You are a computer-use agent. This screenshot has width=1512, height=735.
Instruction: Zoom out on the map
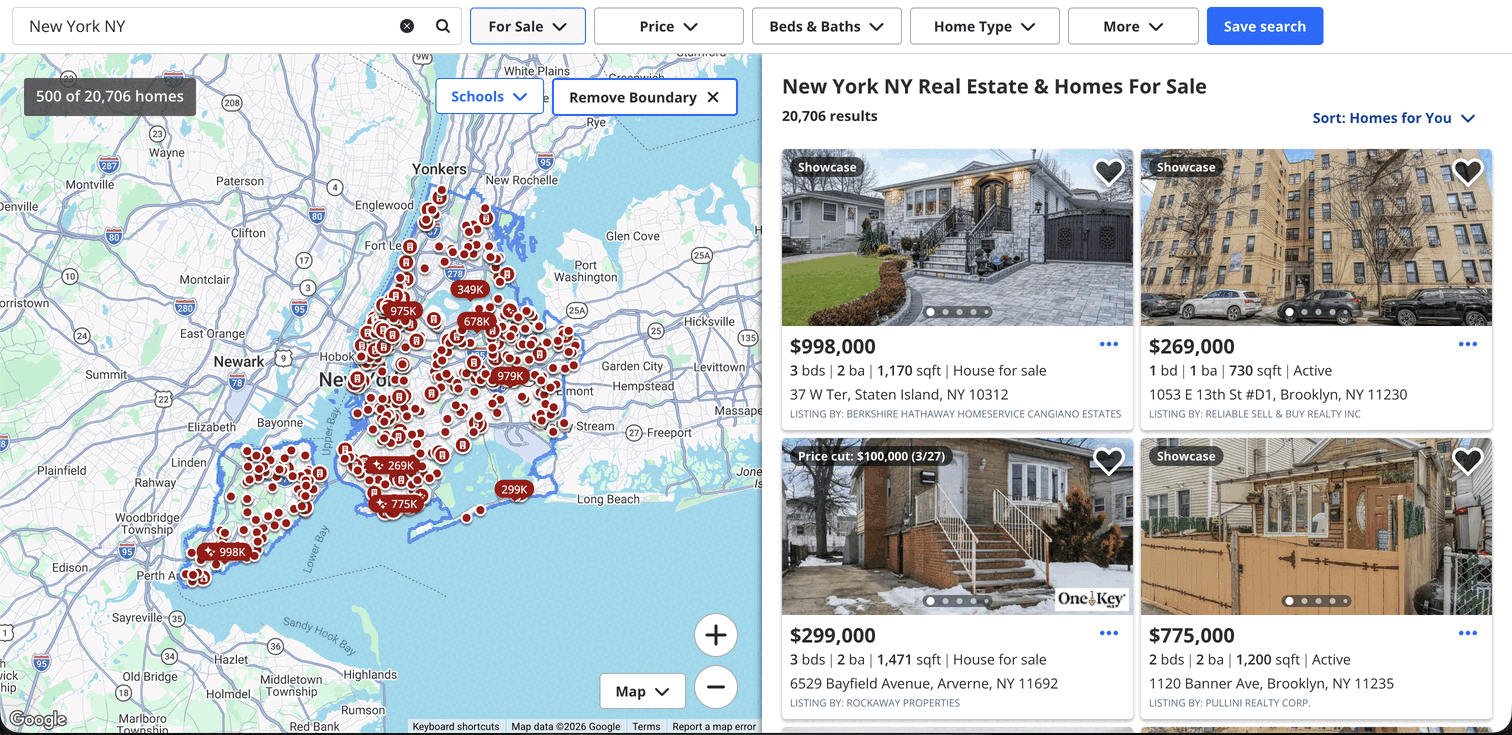pos(715,687)
